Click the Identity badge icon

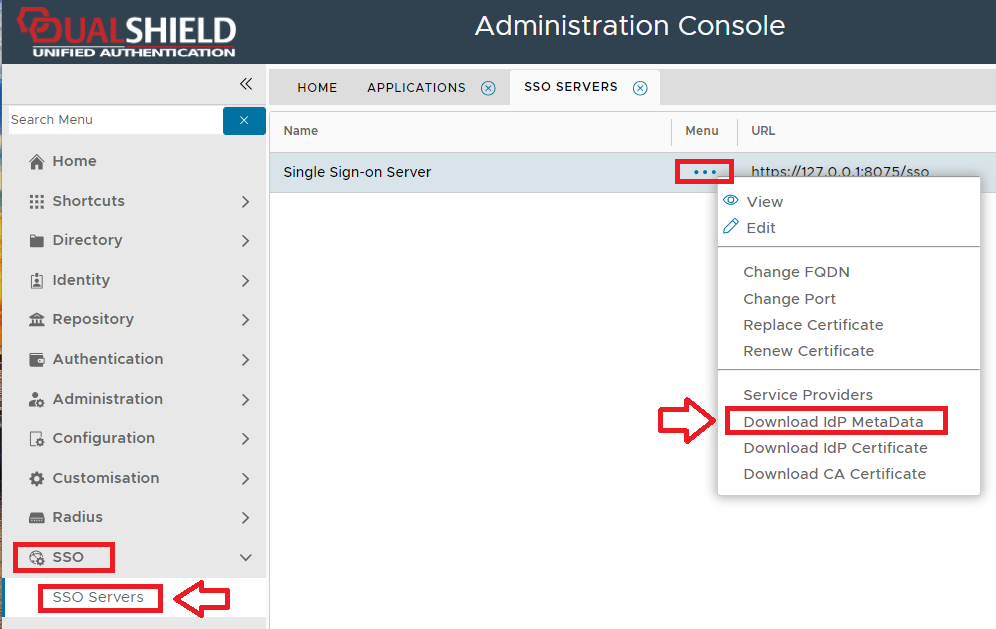click(x=37, y=281)
